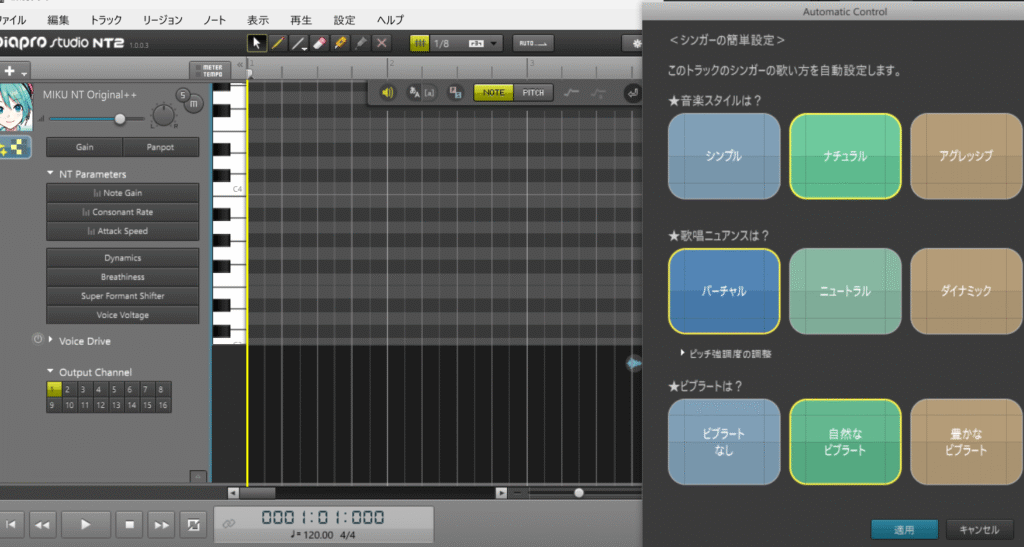Open the 表示 menu

pos(257,20)
